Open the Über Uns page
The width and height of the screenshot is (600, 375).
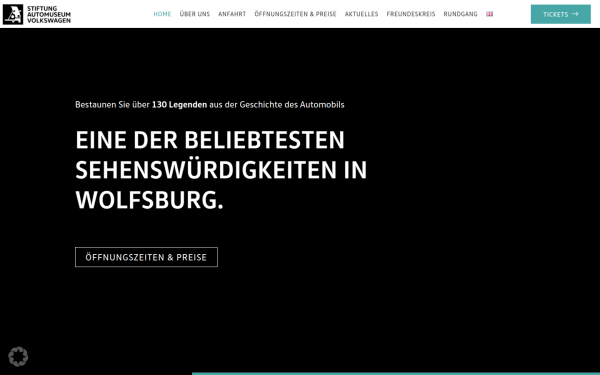coord(195,14)
